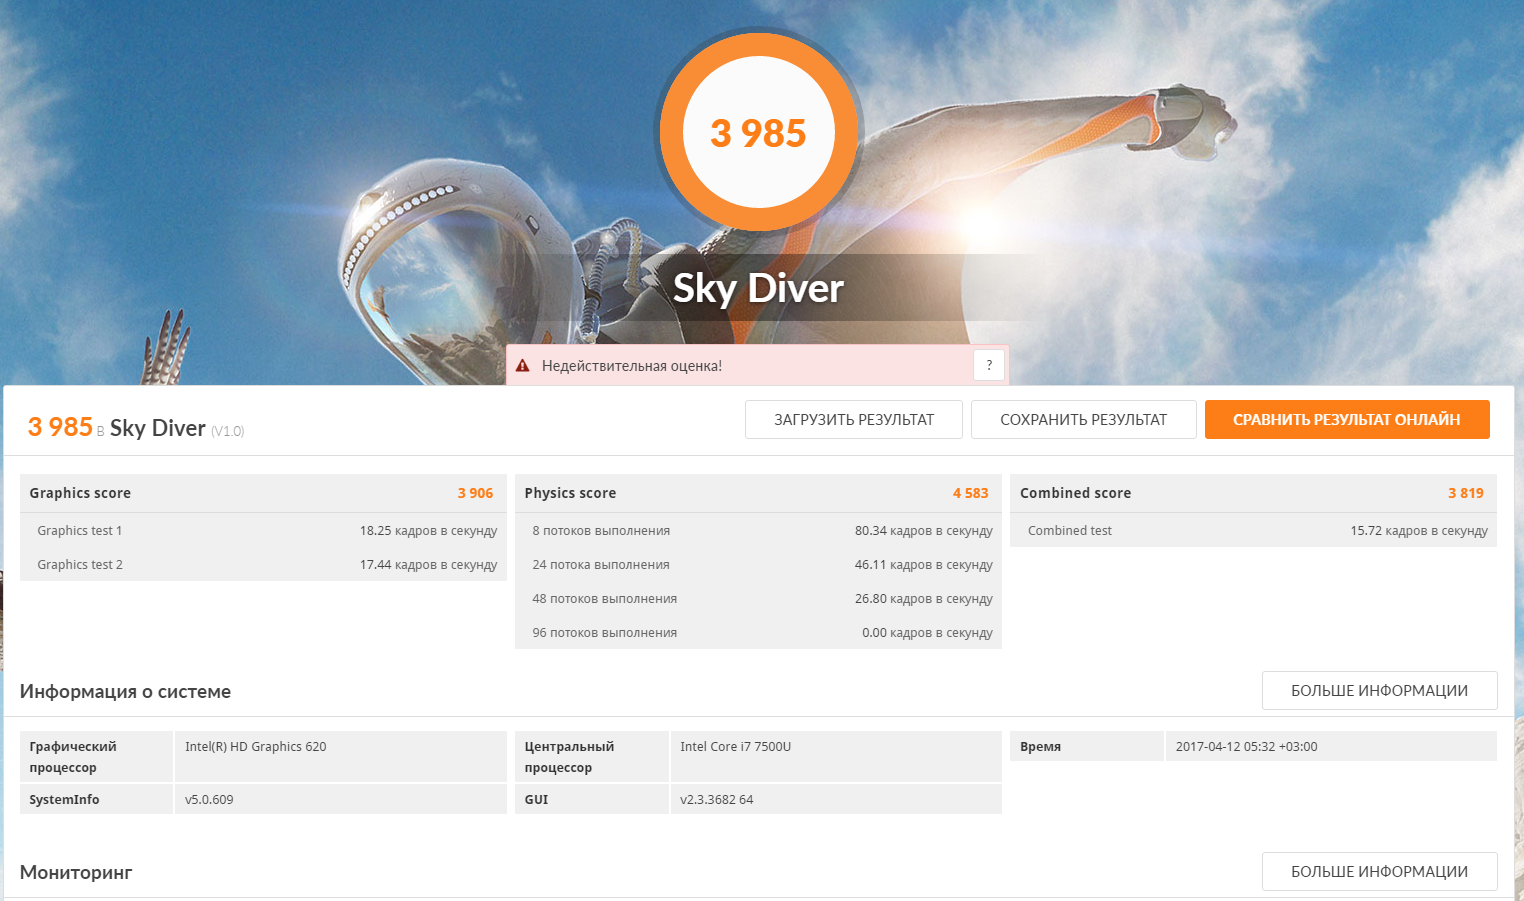Select the 96 потоков выполнения row
1524x901 pixels.
tap(758, 633)
